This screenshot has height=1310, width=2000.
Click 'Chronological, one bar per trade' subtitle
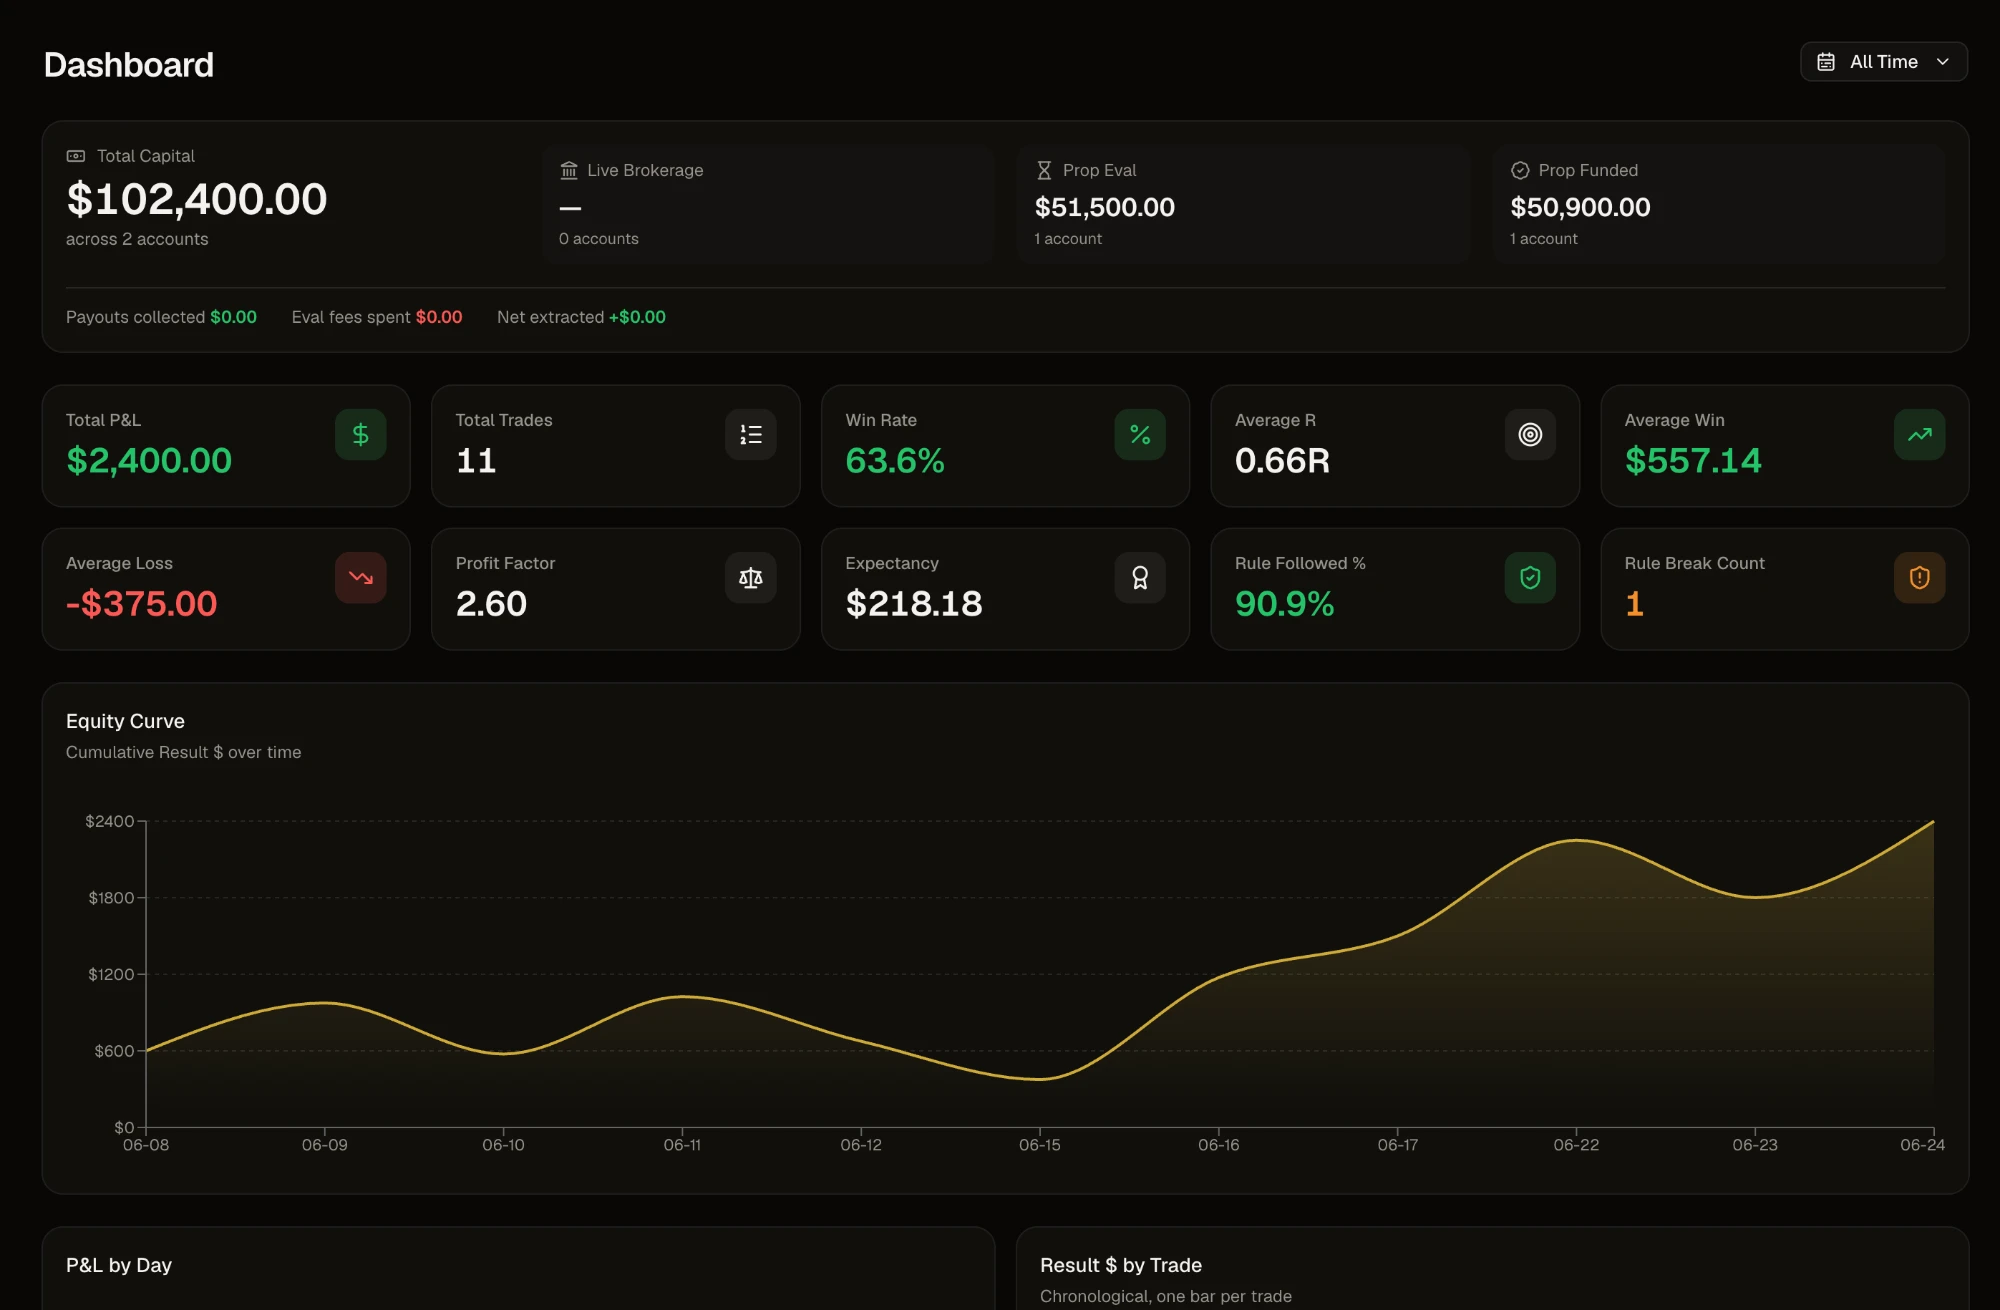click(x=1166, y=1296)
